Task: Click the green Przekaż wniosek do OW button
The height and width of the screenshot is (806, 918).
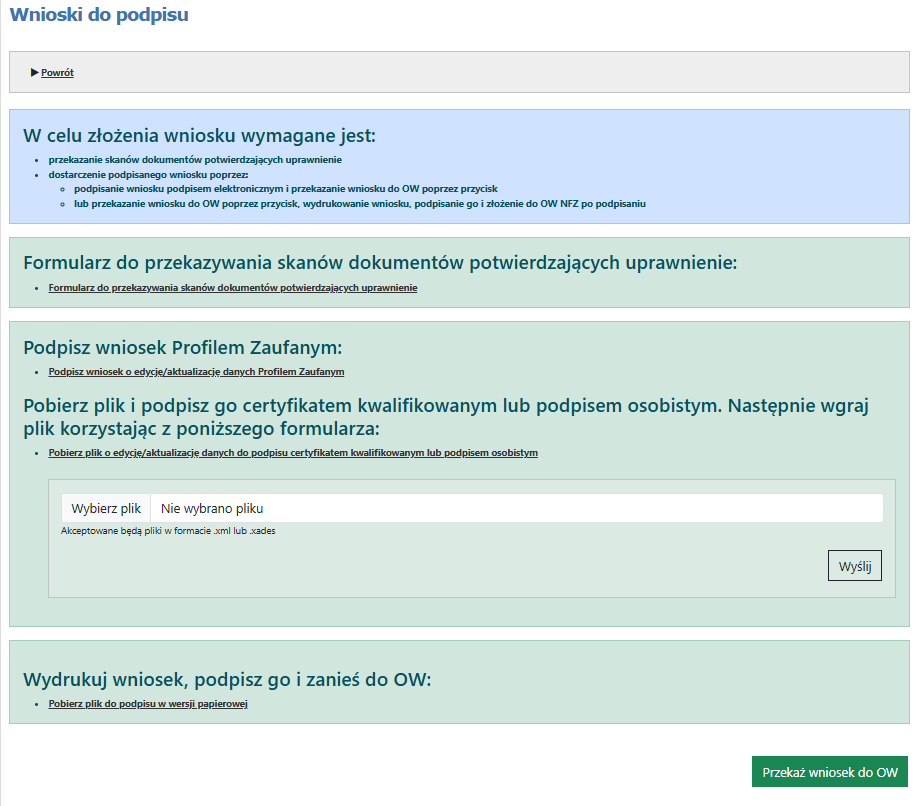Action: 829,773
